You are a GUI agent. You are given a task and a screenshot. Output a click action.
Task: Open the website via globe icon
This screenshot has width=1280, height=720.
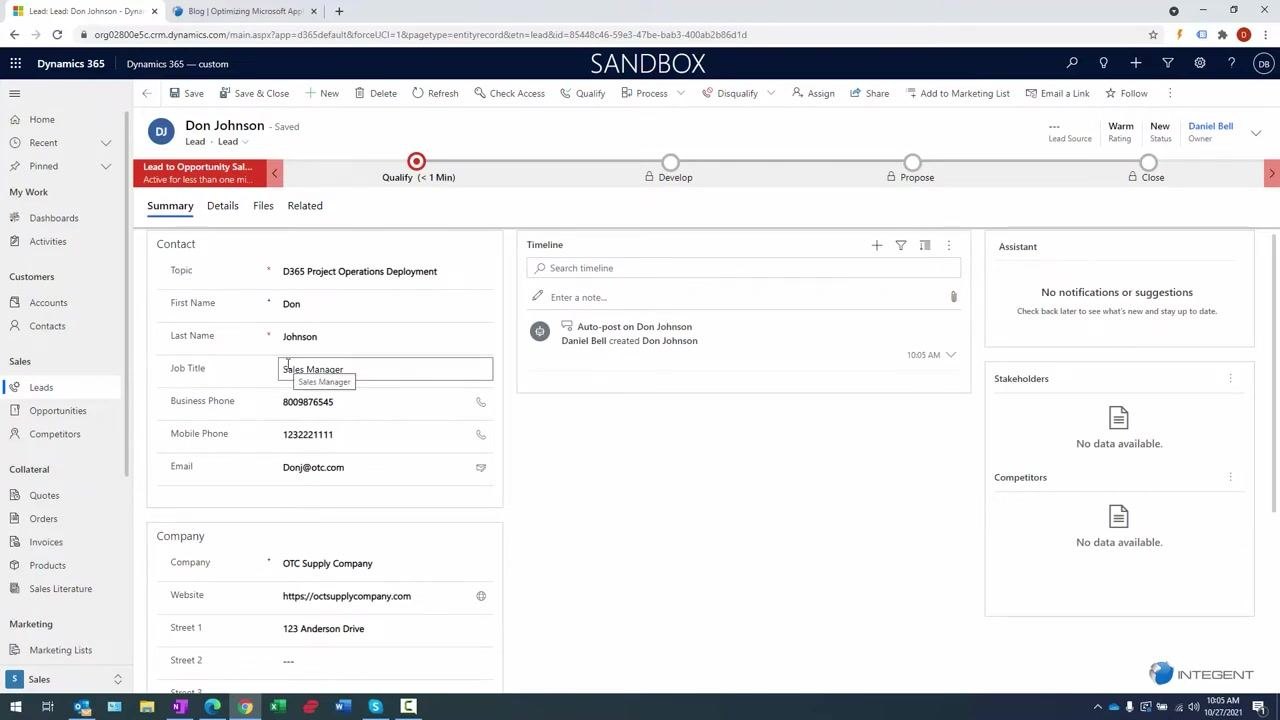481,596
